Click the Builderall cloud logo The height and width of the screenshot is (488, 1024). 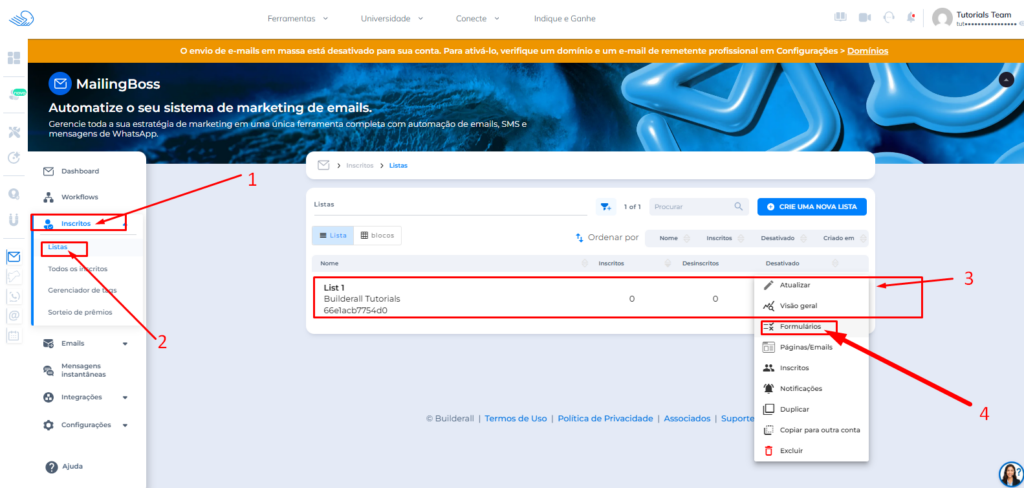(19, 18)
